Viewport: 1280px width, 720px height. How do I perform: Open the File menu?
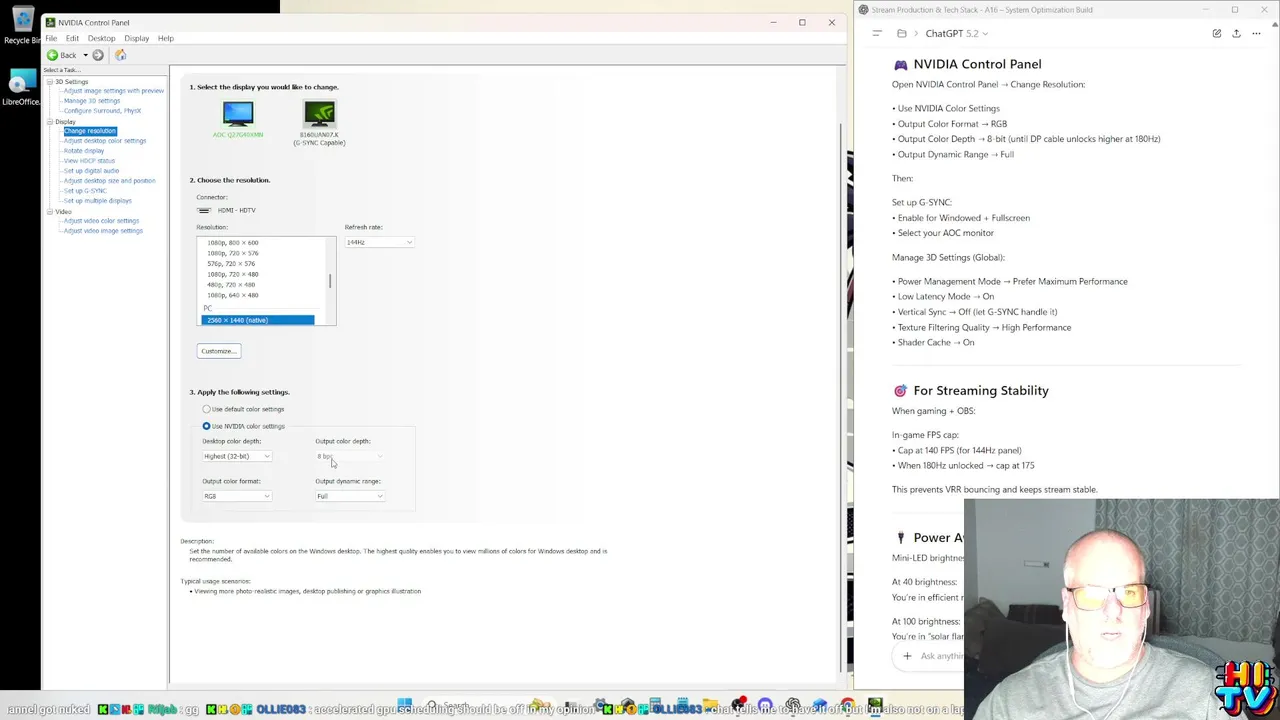click(x=51, y=38)
